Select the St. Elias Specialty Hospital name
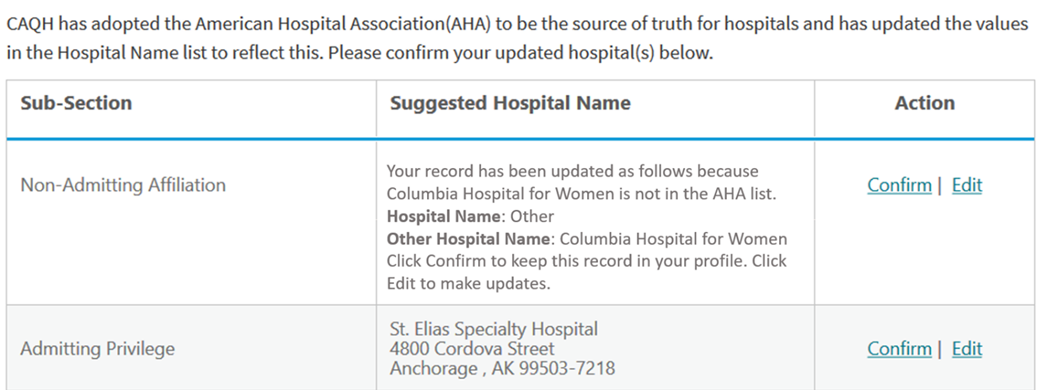Screen dimensions: 1047x390 pyautogui.click(x=494, y=329)
